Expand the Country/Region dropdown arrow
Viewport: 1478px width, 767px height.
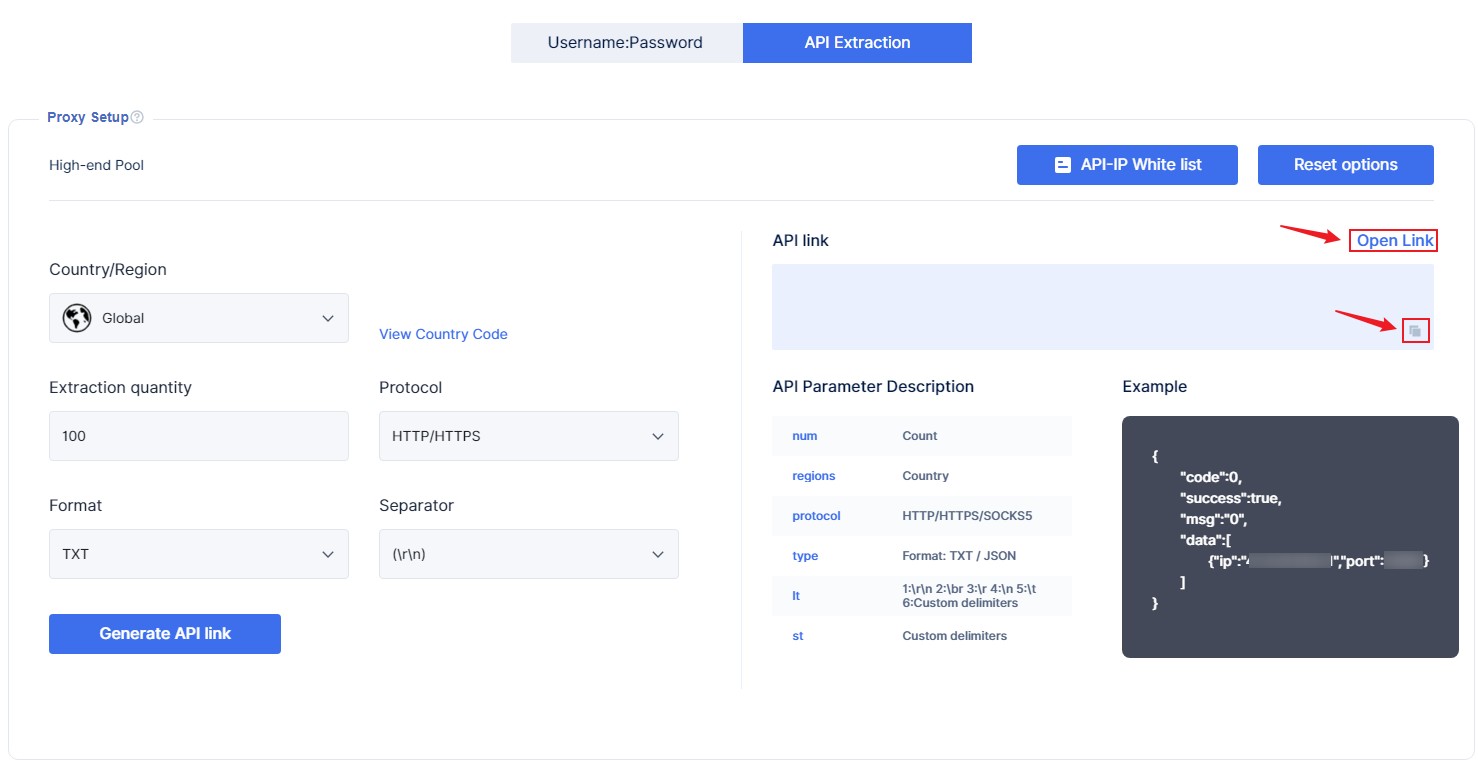[x=328, y=318]
